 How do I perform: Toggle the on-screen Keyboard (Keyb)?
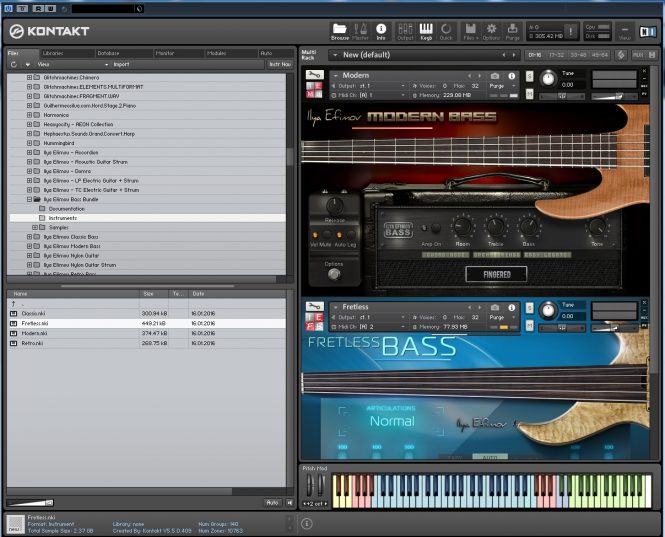(x=426, y=32)
